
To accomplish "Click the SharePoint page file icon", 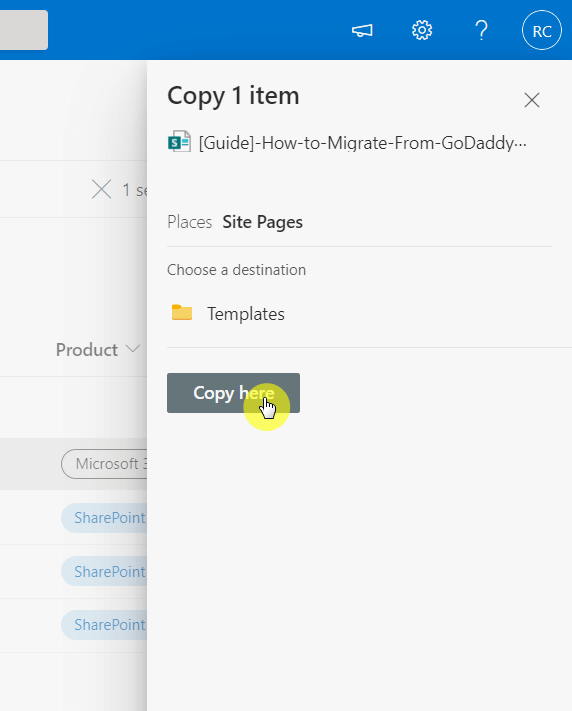I will pyautogui.click(x=179, y=142).
